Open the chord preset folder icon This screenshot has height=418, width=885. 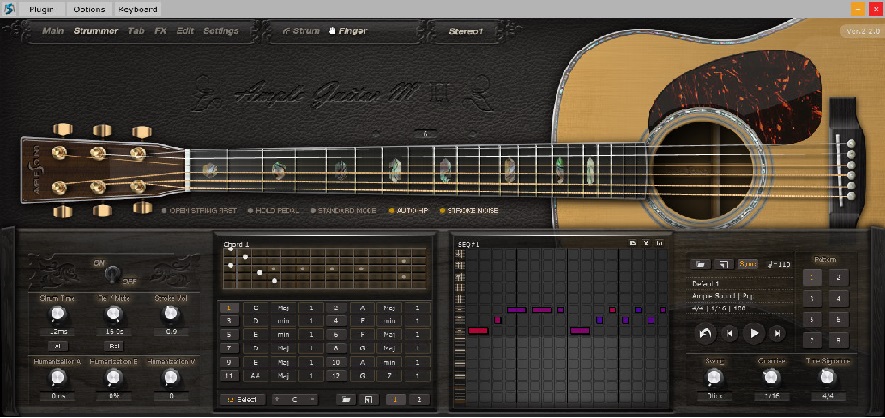point(345,399)
